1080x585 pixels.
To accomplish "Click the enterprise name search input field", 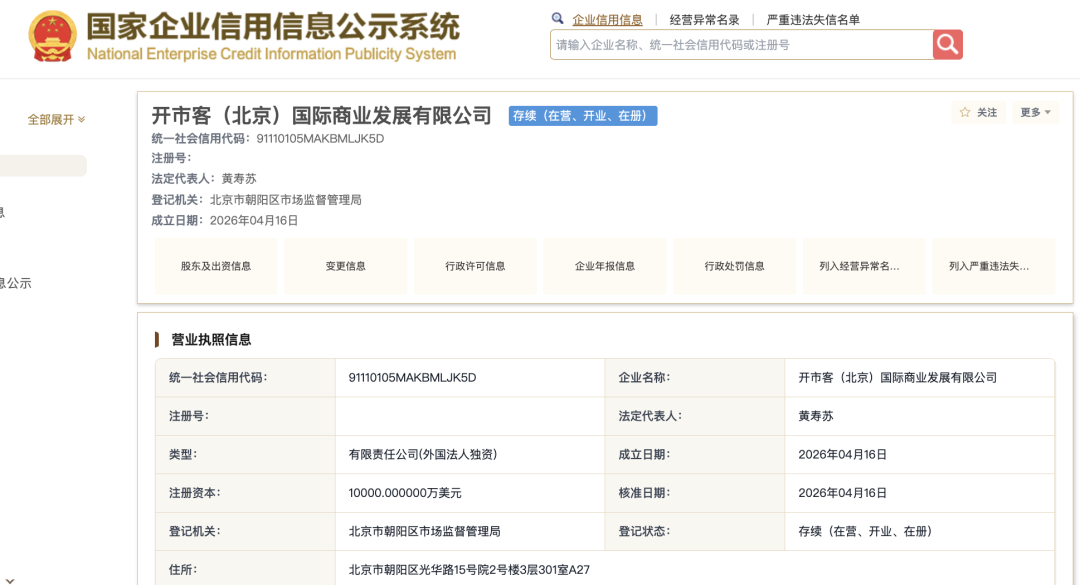I will (740, 45).
